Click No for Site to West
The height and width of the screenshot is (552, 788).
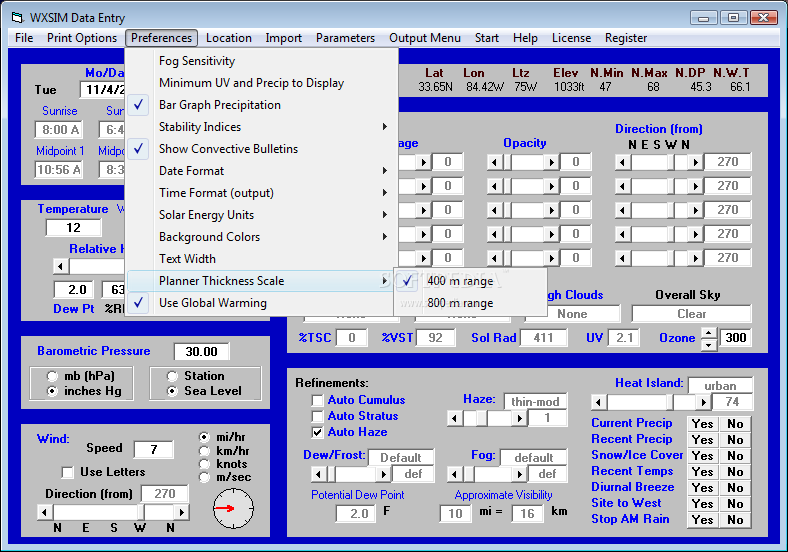coord(735,504)
